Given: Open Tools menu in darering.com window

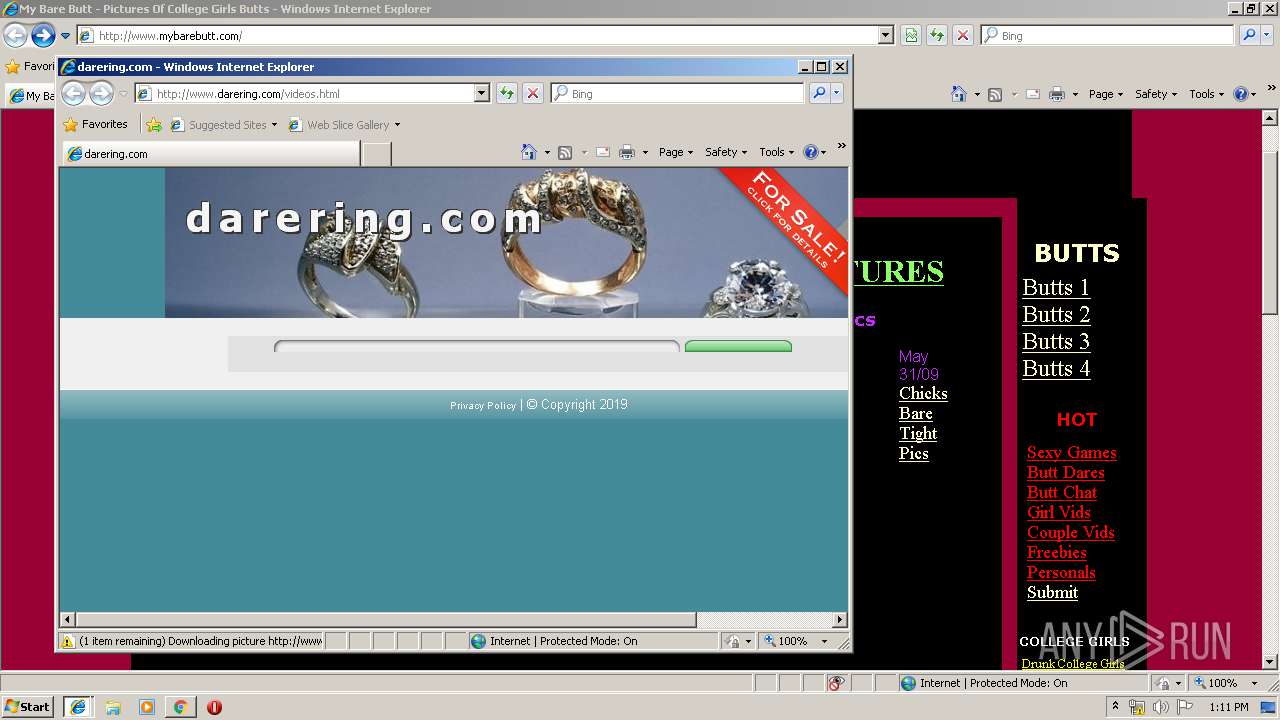Looking at the screenshot, I should click(777, 152).
